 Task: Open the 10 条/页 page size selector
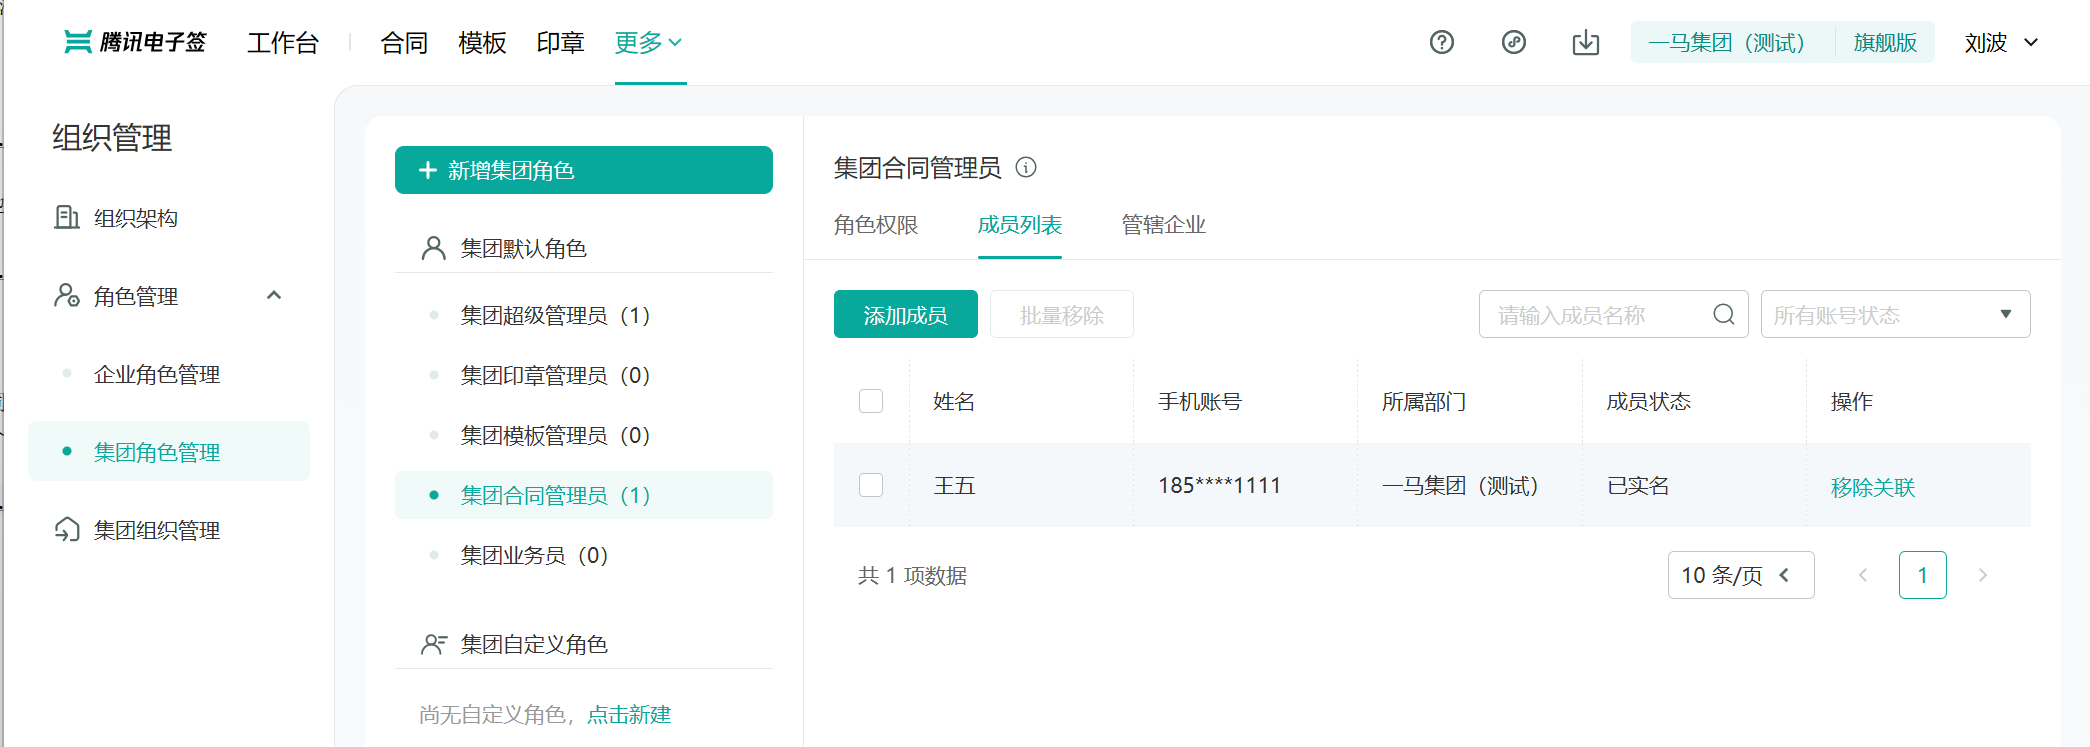pyautogui.click(x=1740, y=575)
